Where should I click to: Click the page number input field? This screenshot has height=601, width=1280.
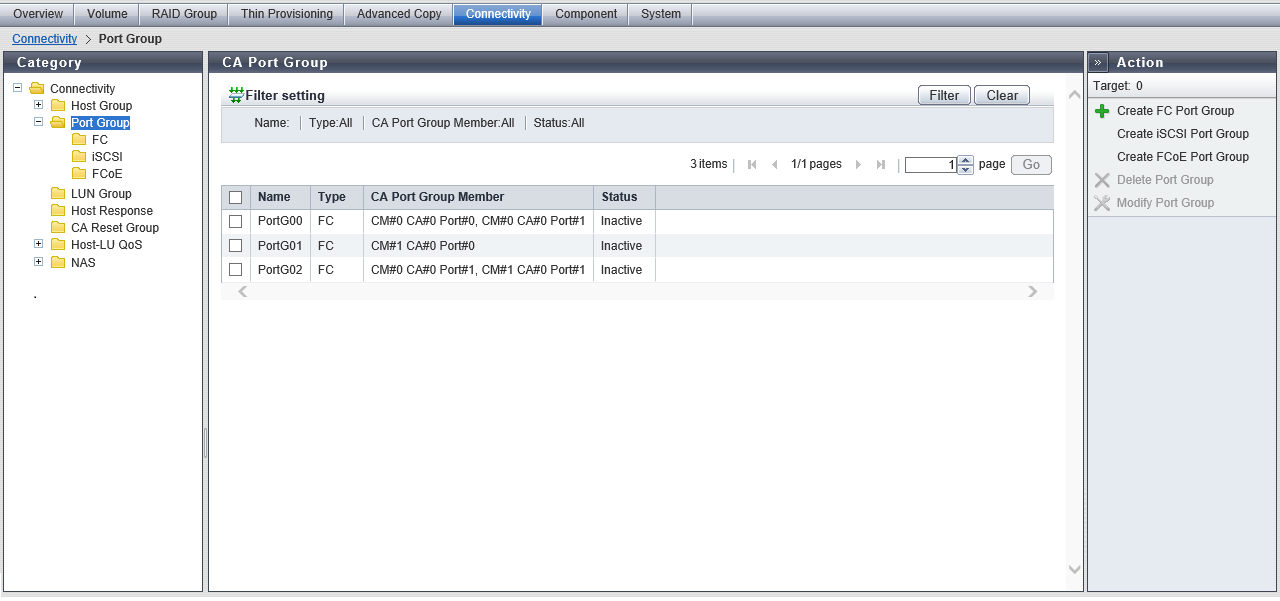[930, 165]
